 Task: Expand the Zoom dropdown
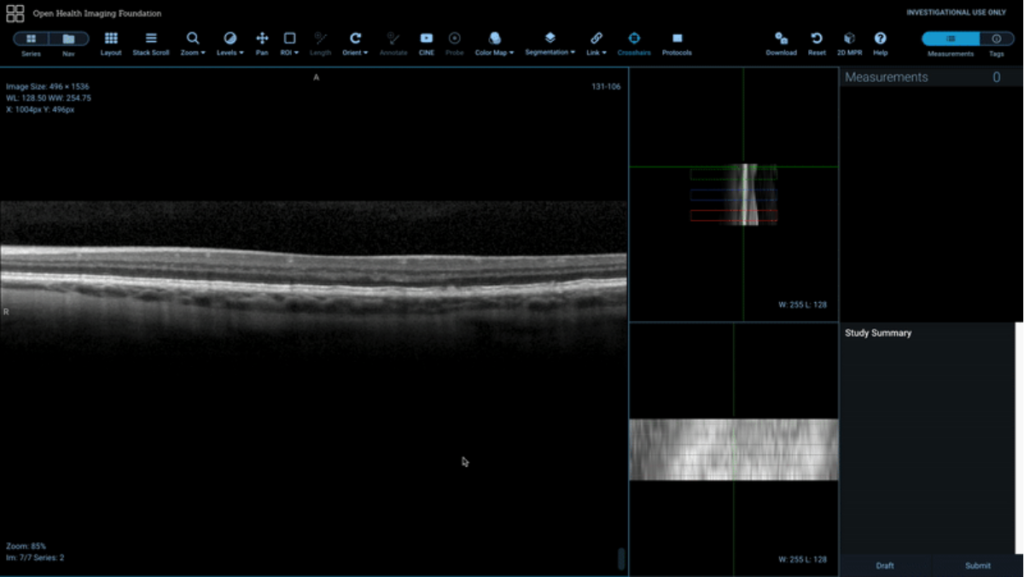point(193,41)
